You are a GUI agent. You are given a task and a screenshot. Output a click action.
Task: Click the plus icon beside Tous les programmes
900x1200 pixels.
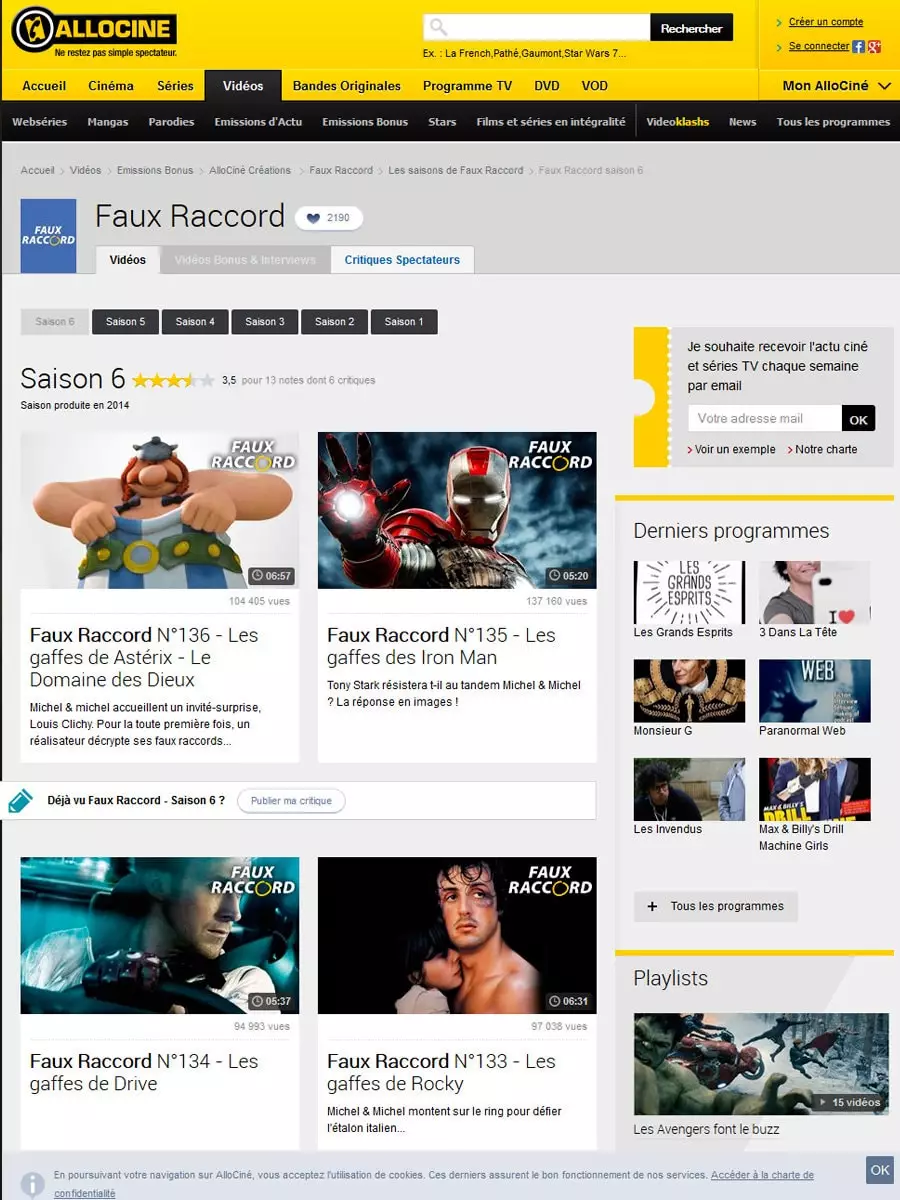pyautogui.click(x=653, y=906)
